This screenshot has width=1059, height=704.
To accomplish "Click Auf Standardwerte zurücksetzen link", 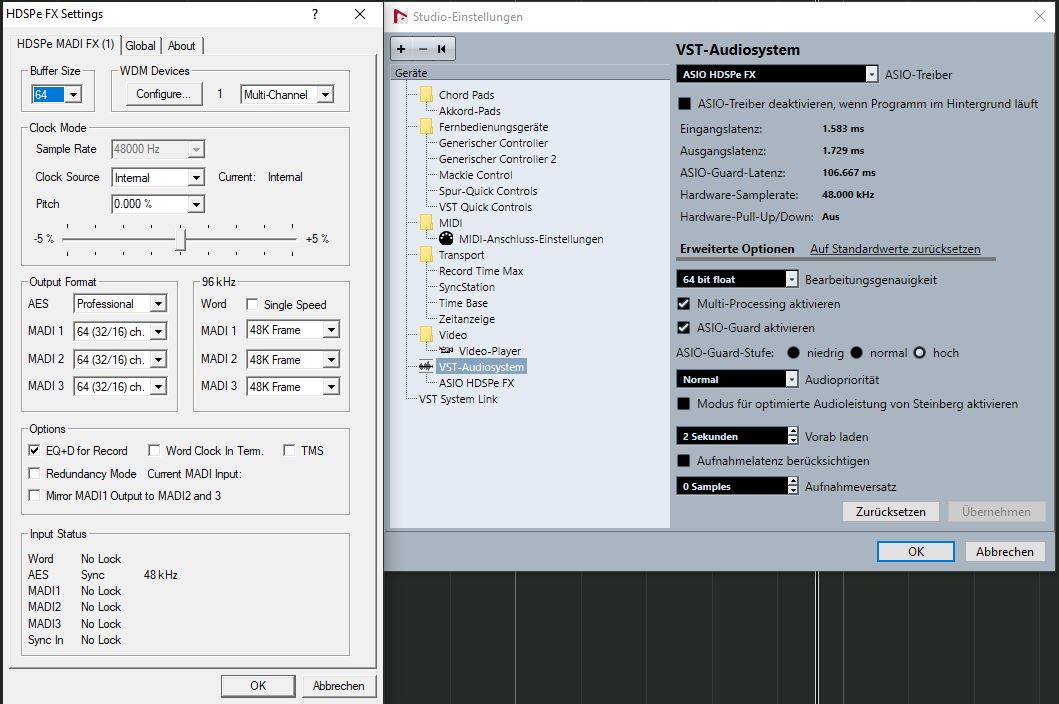I will (x=895, y=249).
